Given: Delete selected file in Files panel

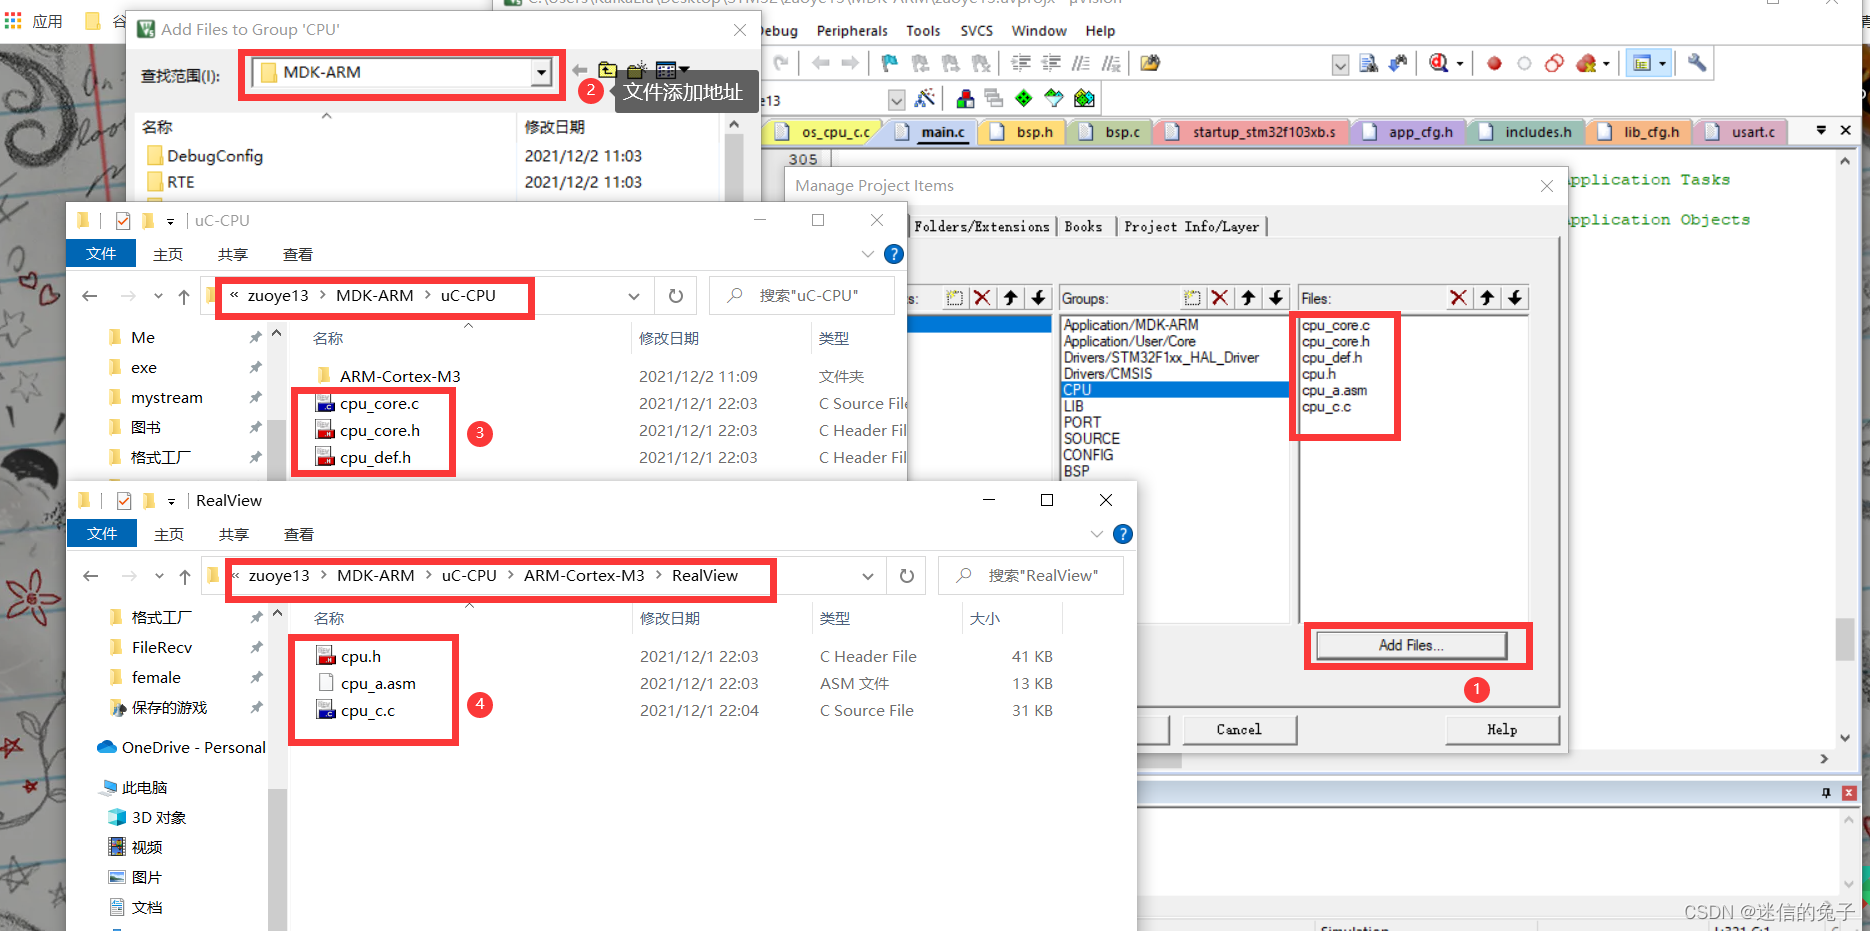Looking at the screenshot, I should click(1459, 298).
